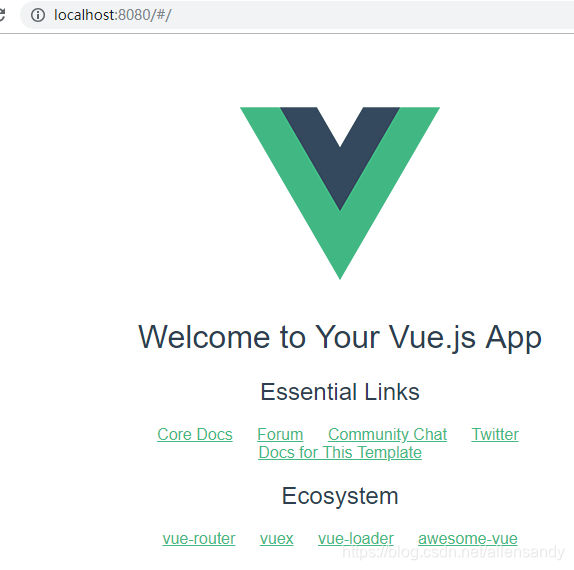This screenshot has width=574, height=570.
Task: Go to the Community Chat link
Action: (x=387, y=435)
